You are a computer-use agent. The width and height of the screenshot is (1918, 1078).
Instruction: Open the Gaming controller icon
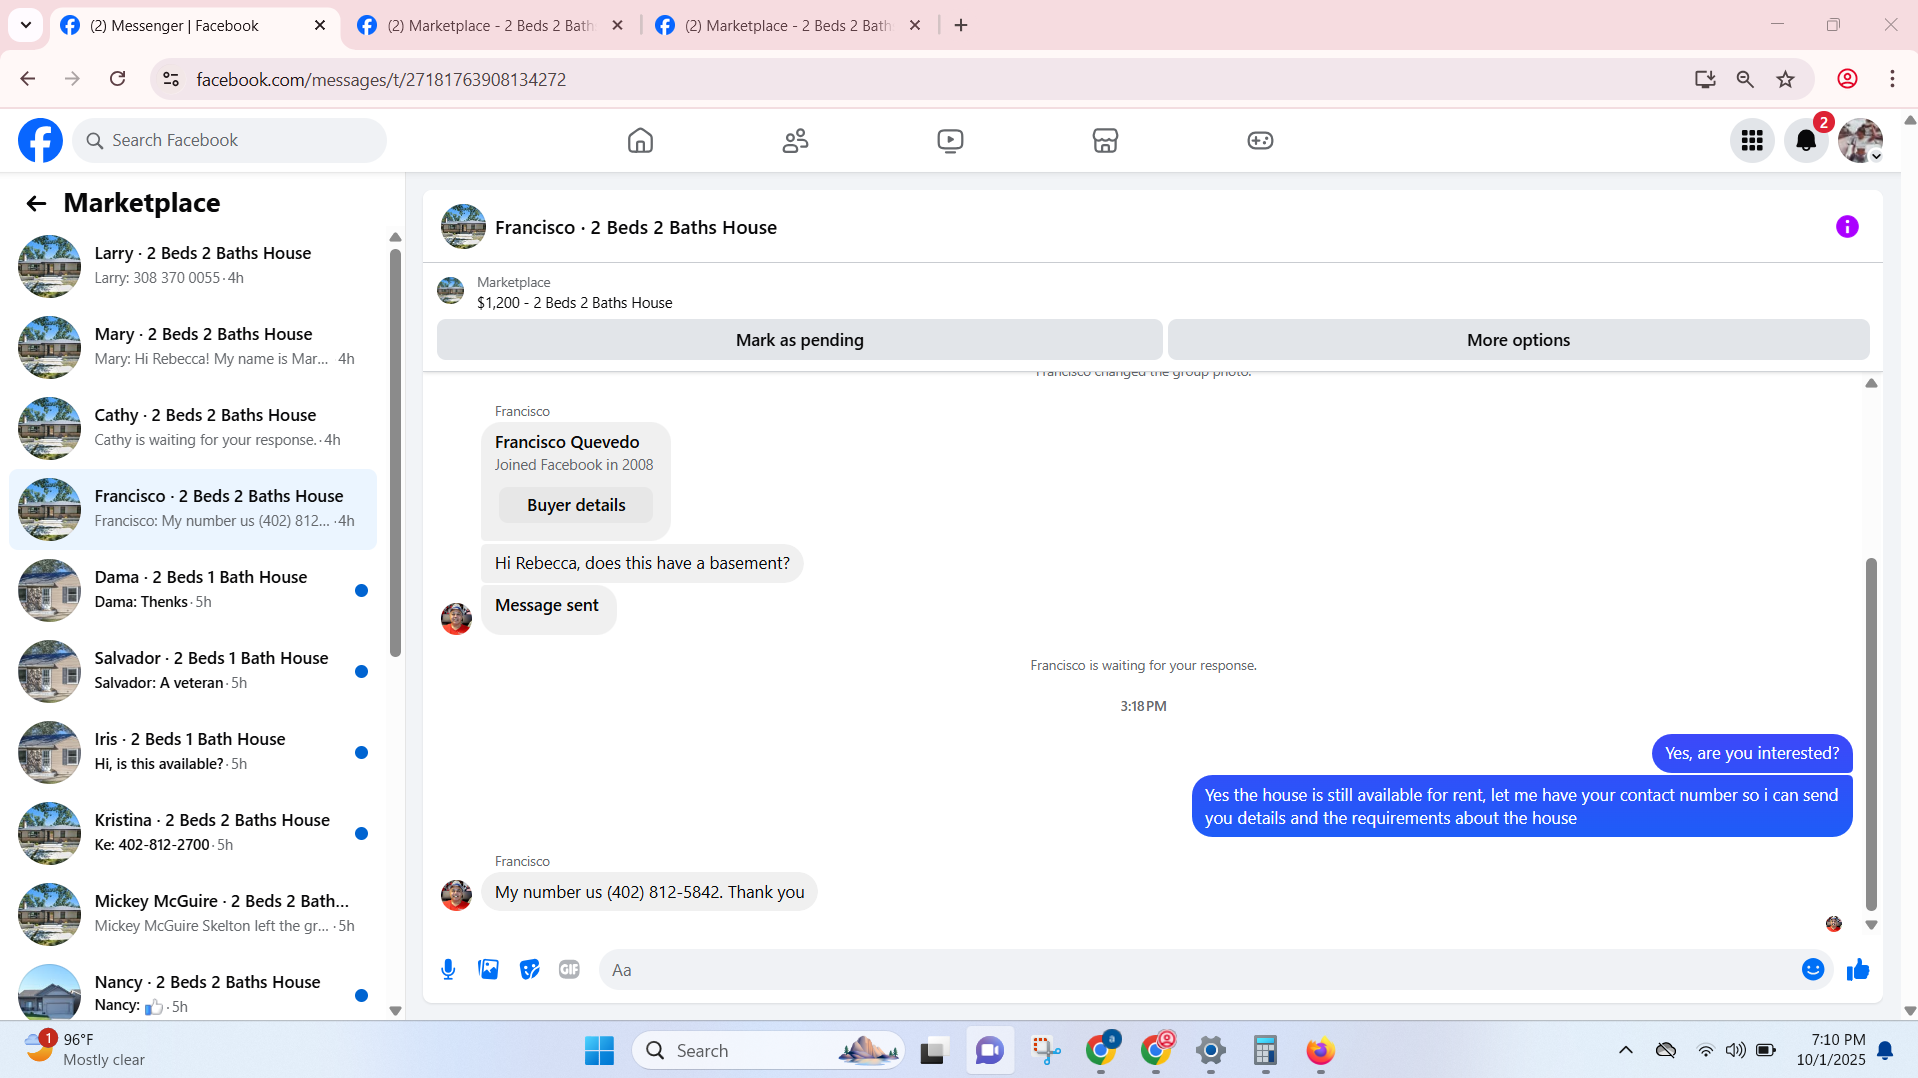pyautogui.click(x=1260, y=141)
